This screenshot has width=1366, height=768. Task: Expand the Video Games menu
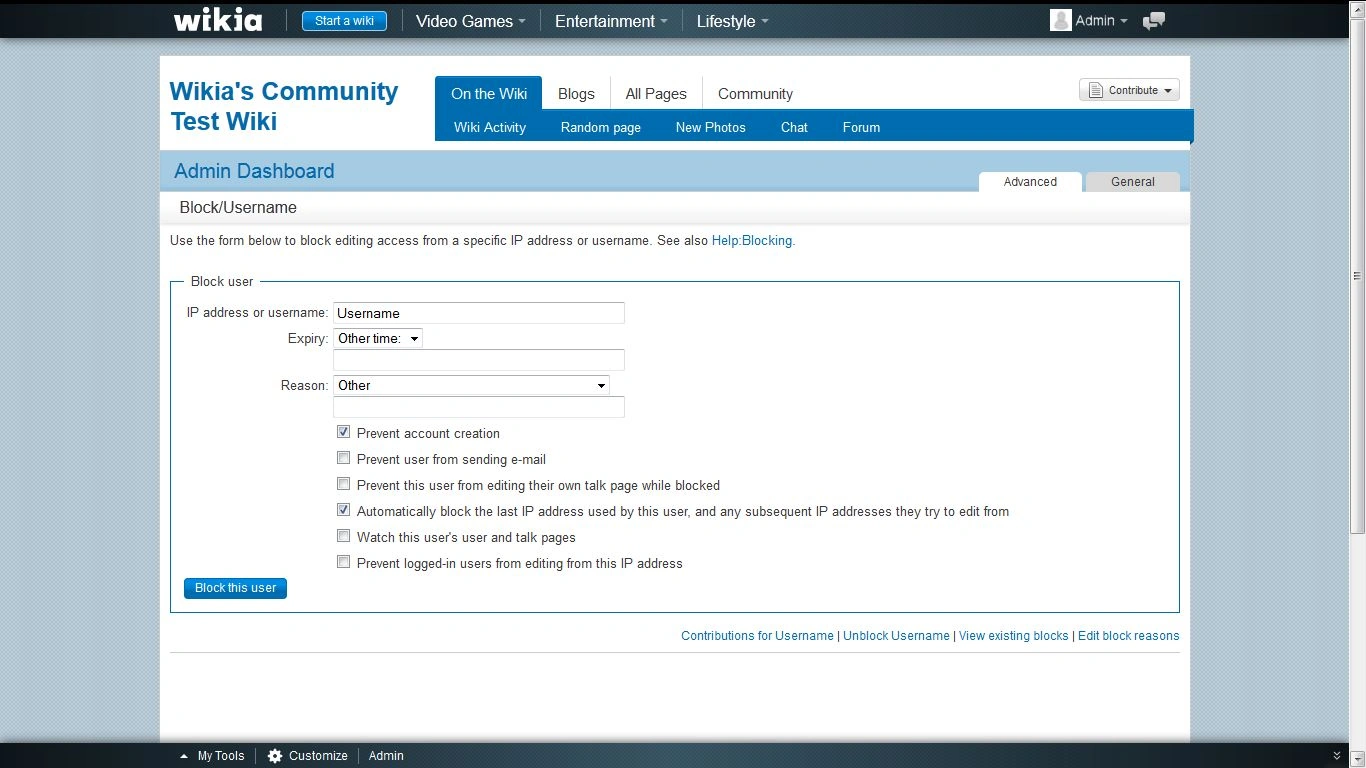470,21
